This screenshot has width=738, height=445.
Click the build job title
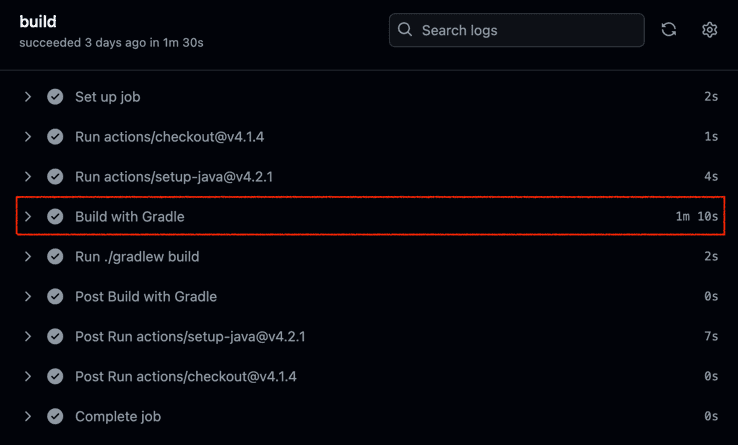[38, 22]
